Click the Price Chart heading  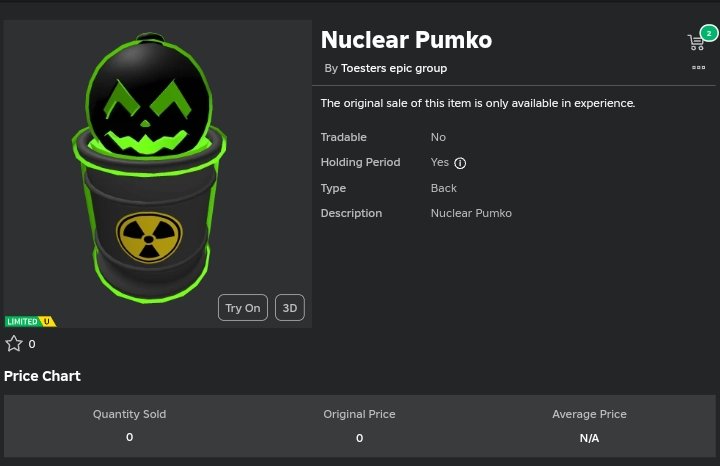coord(42,376)
